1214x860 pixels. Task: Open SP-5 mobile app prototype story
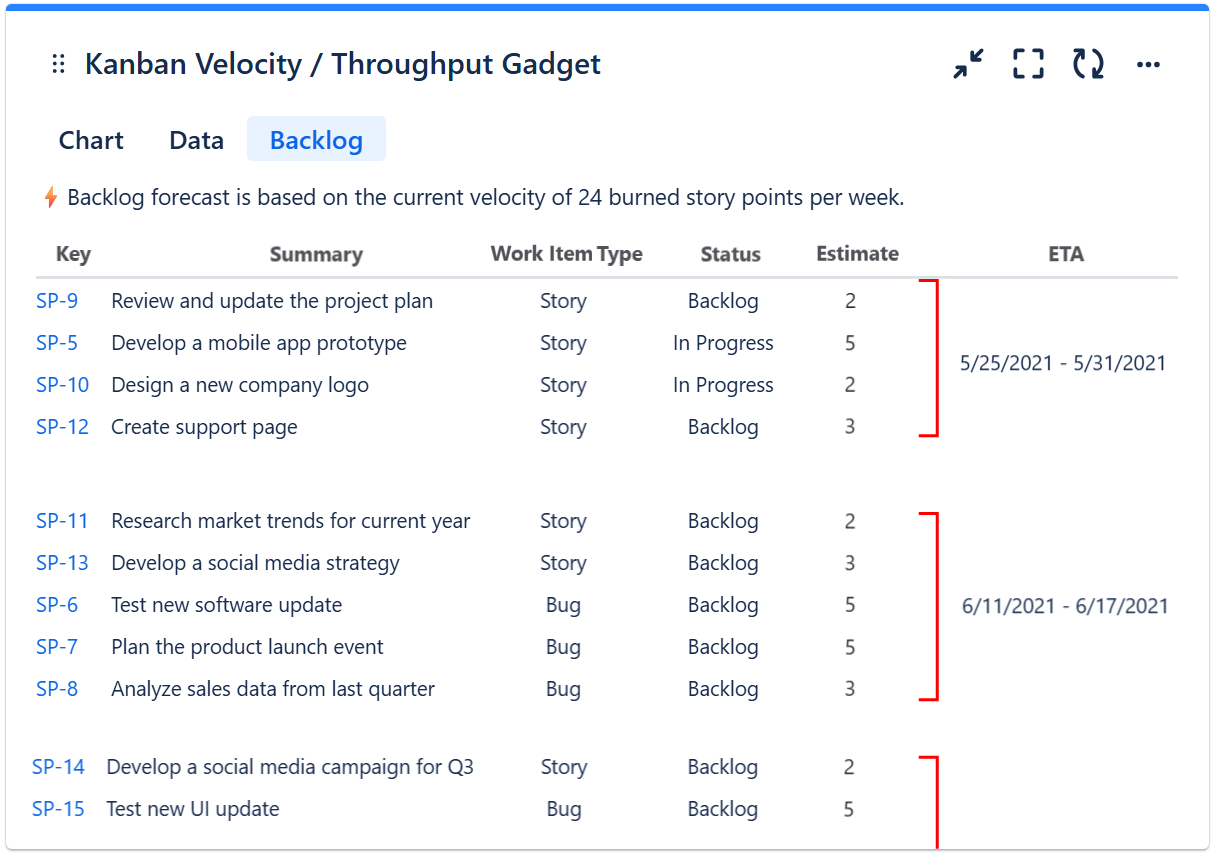pos(57,342)
